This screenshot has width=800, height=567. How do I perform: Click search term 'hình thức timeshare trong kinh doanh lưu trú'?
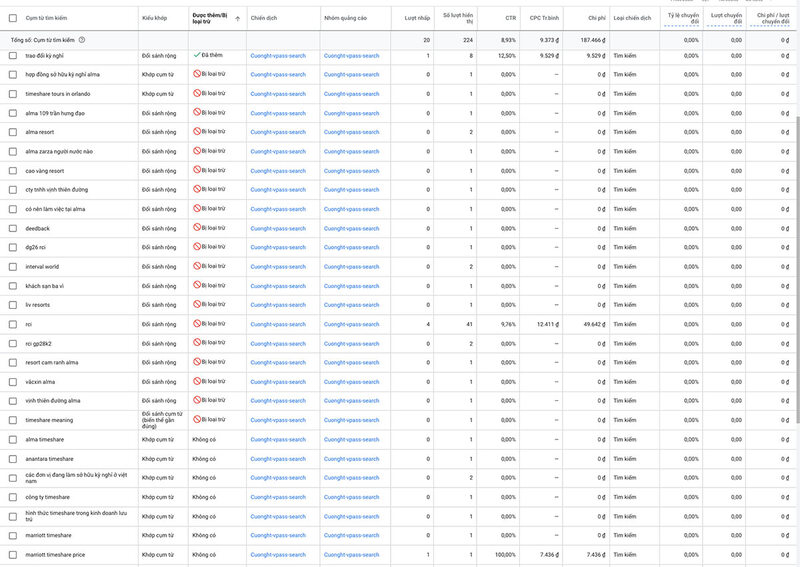tap(76, 516)
